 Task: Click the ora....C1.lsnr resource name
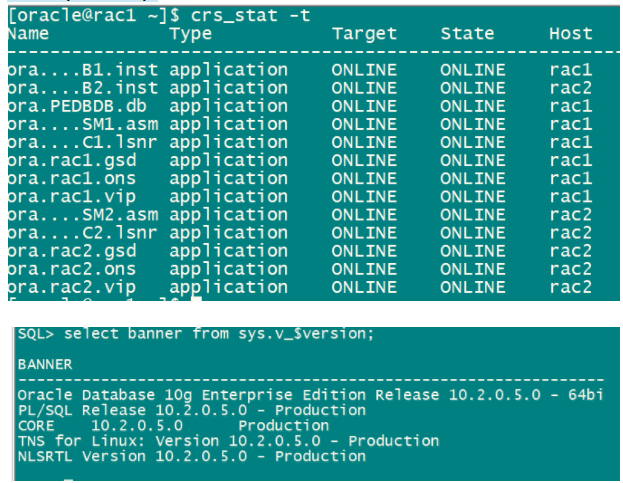click(x=83, y=142)
